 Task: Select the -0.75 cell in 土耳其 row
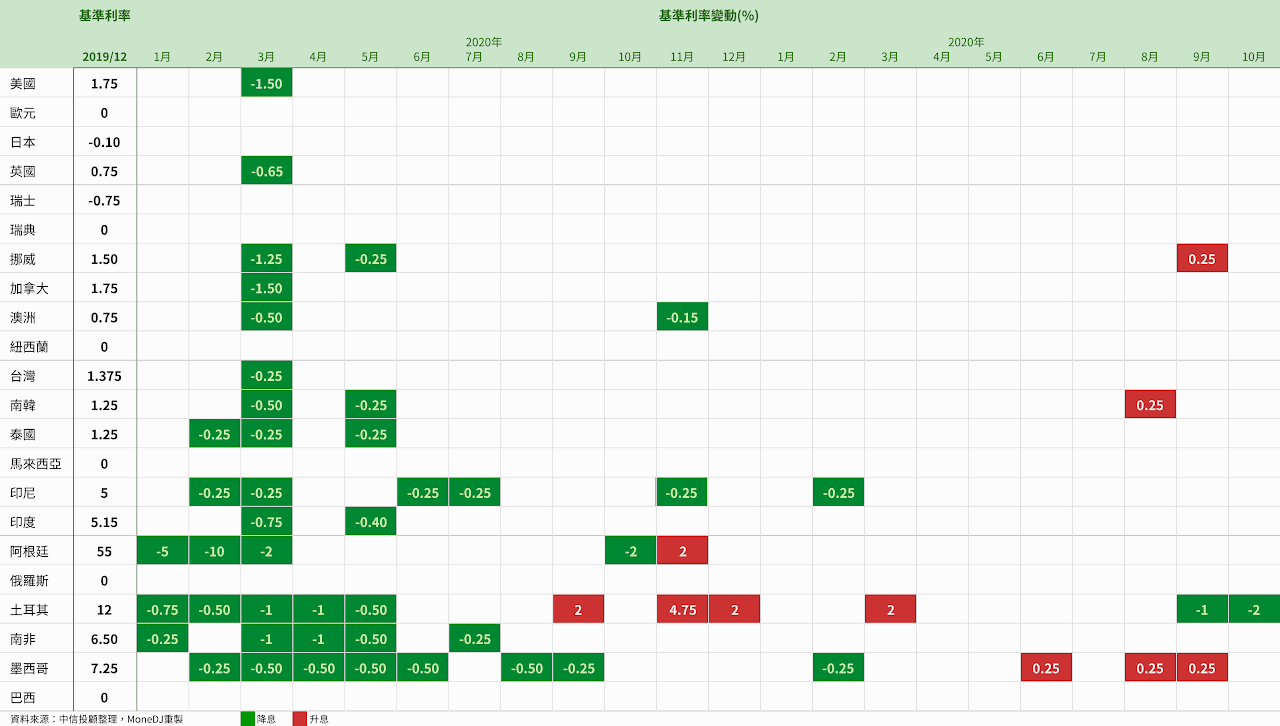(162, 610)
